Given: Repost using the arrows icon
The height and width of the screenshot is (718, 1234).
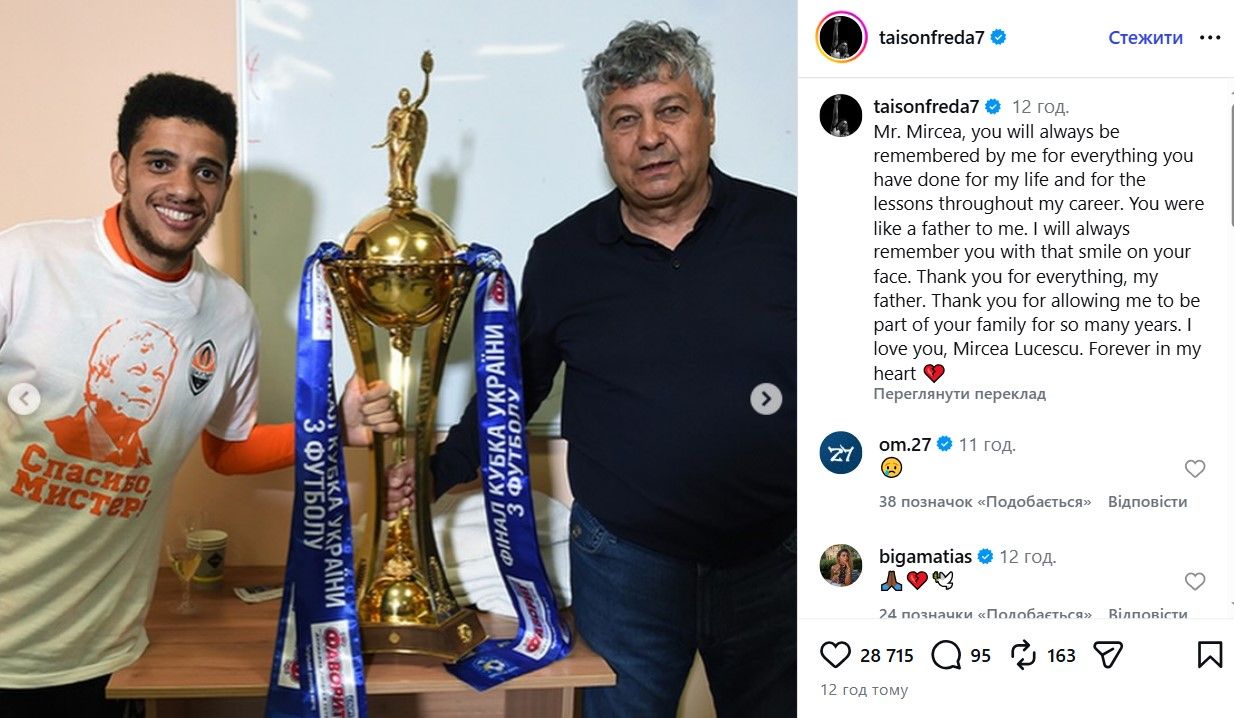Looking at the screenshot, I should click(1023, 655).
